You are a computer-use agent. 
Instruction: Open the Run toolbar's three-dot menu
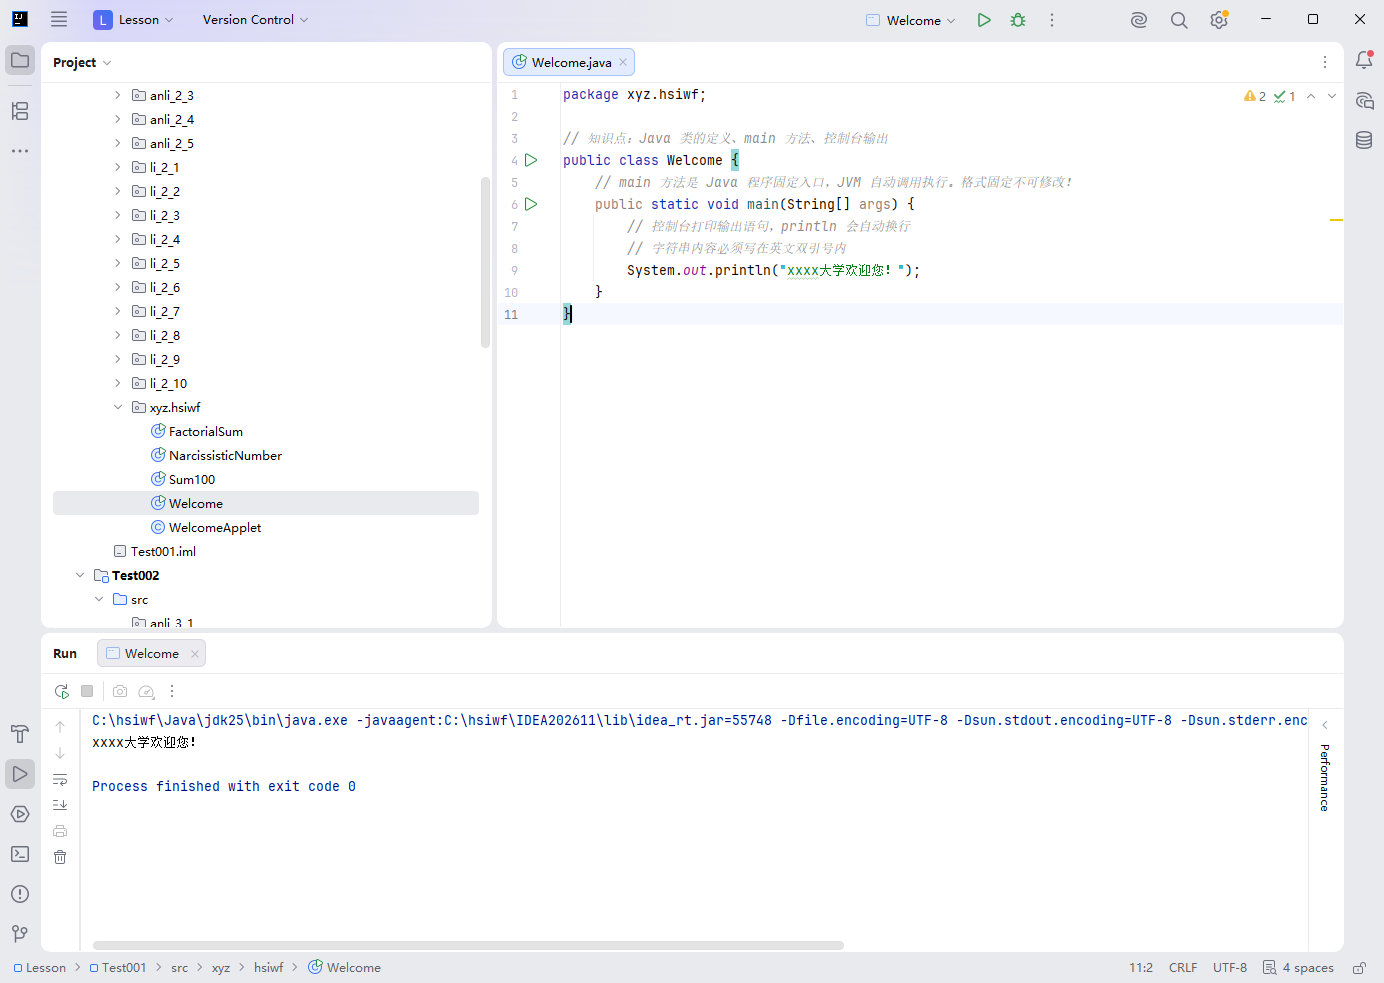click(x=172, y=691)
